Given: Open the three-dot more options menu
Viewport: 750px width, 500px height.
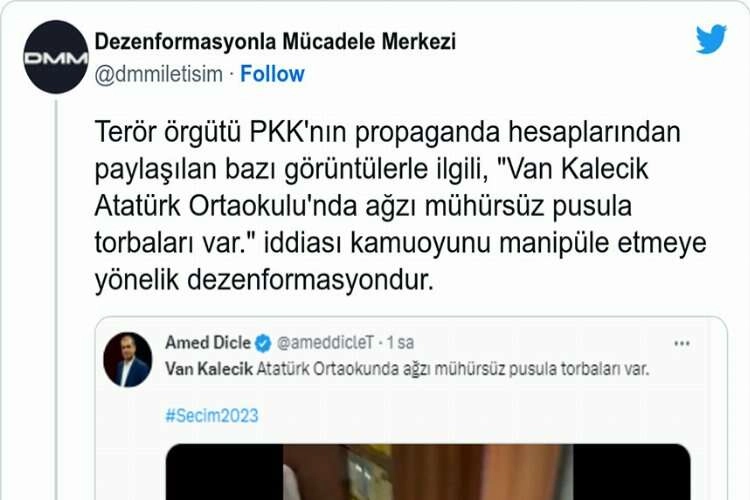Looking at the screenshot, I should 682,343.
